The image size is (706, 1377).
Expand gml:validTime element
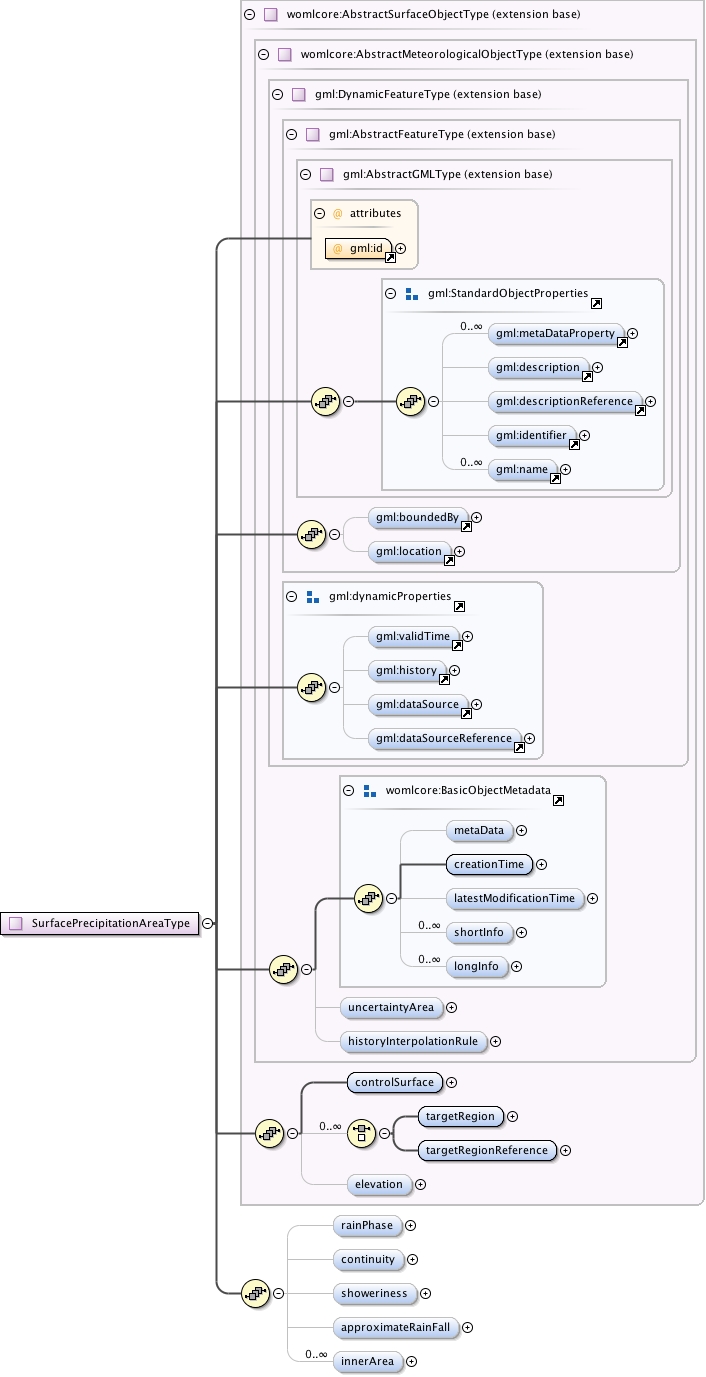click(x=468, y=636)
